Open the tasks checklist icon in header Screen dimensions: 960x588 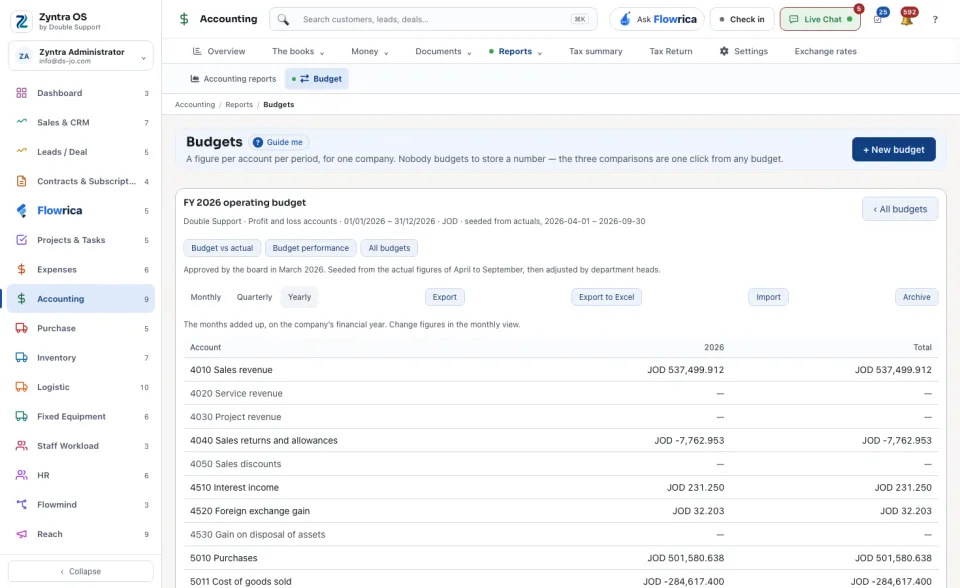pos(878,20)
